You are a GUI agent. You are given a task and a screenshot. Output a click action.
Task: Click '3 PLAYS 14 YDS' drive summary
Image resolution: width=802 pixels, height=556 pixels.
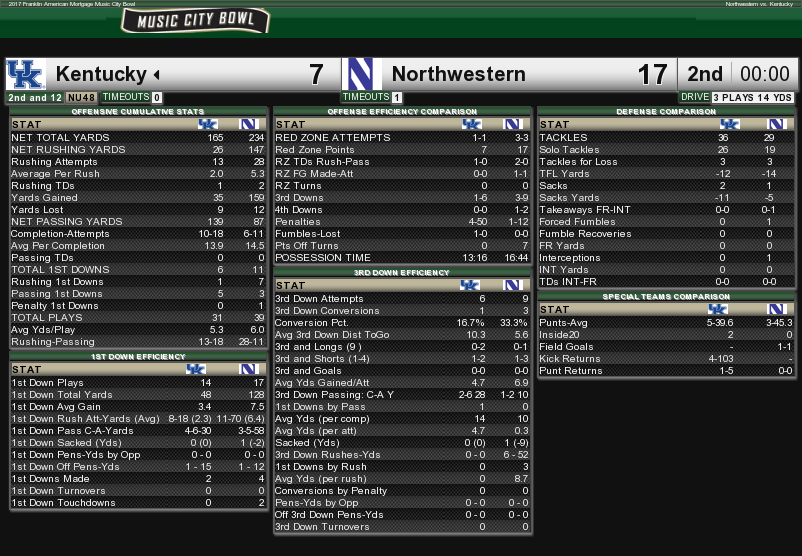coord(752,98)
